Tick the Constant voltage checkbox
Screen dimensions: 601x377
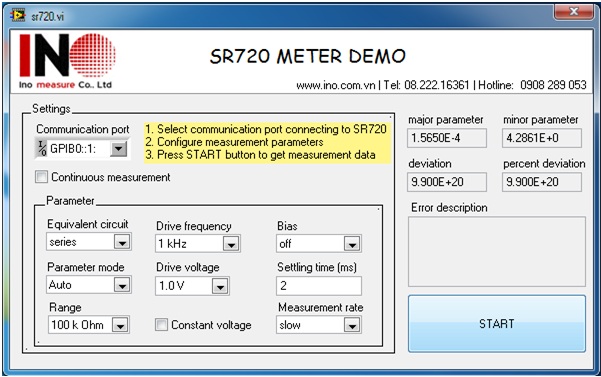(161, 325)
